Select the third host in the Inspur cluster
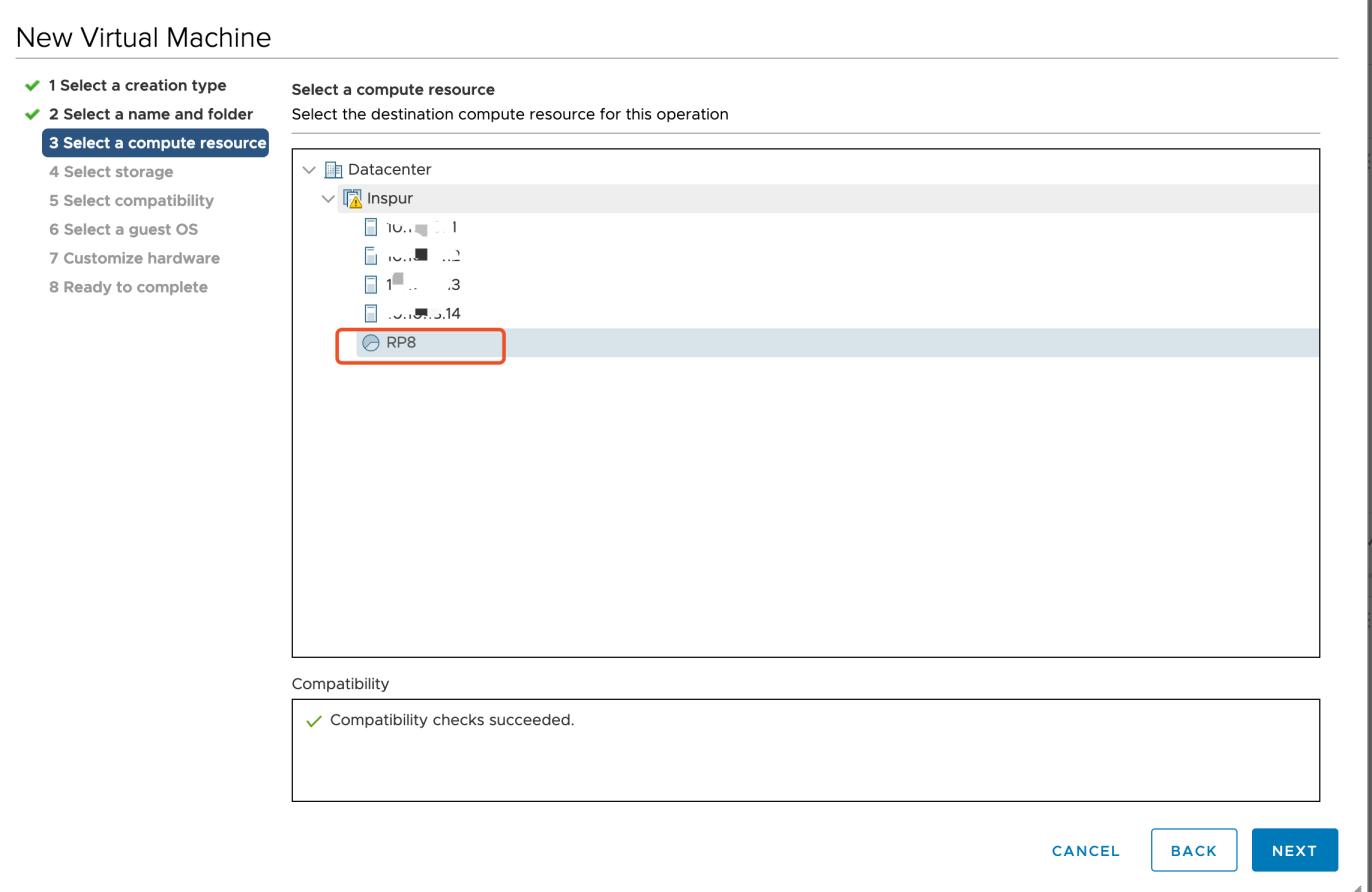This screenshot has width=1372, height=892. [420, 284]
